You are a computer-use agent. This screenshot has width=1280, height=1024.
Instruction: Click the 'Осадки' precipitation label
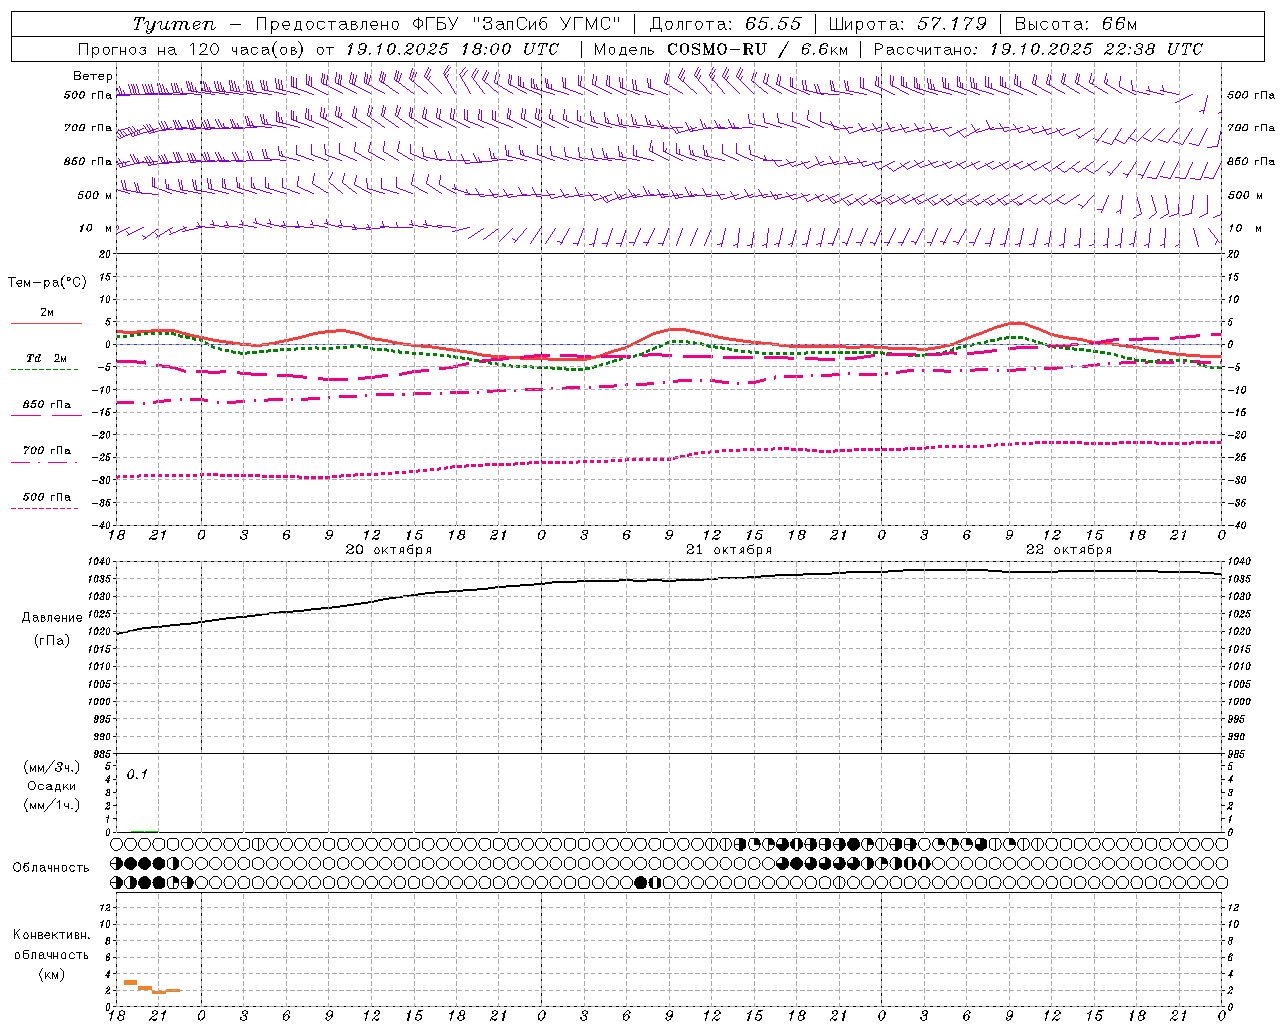tap(52, 786)
